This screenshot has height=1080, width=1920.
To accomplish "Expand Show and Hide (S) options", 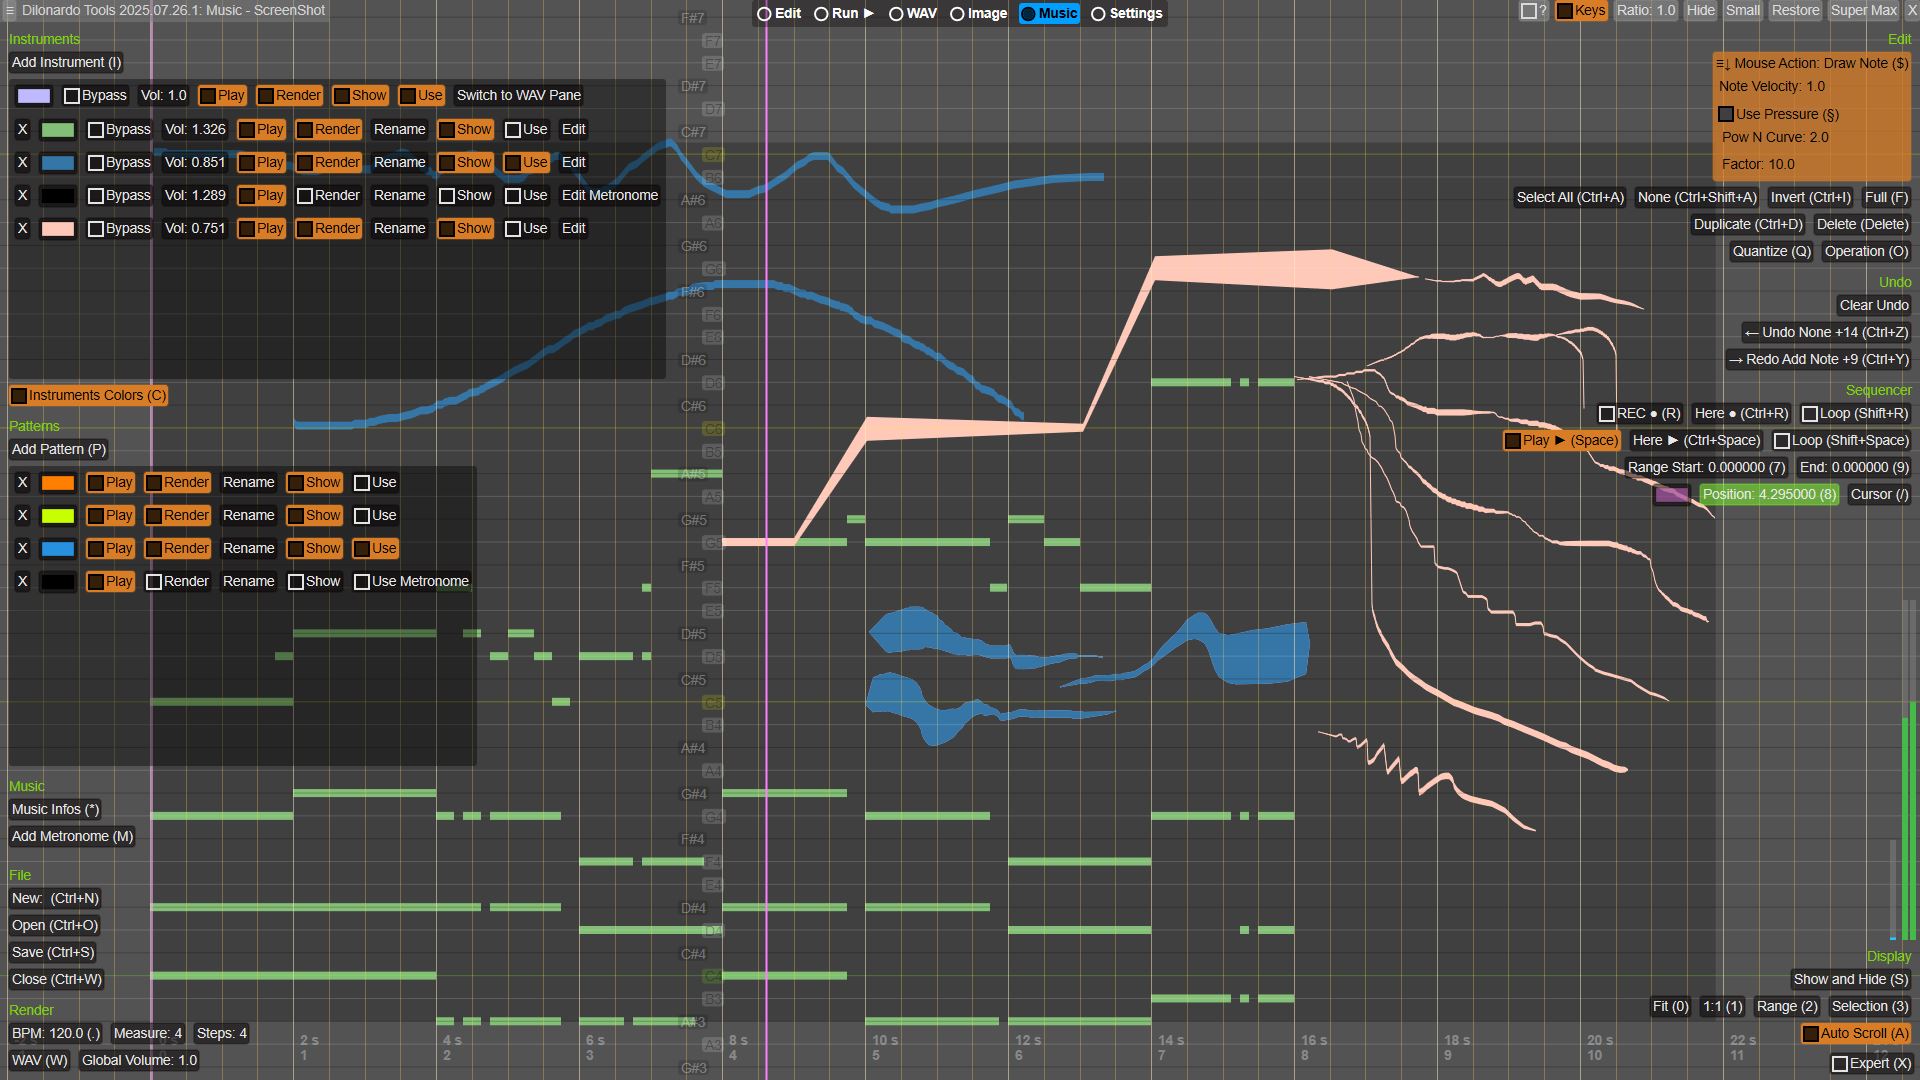I will pyautogui.click(x=1850, y=979).
